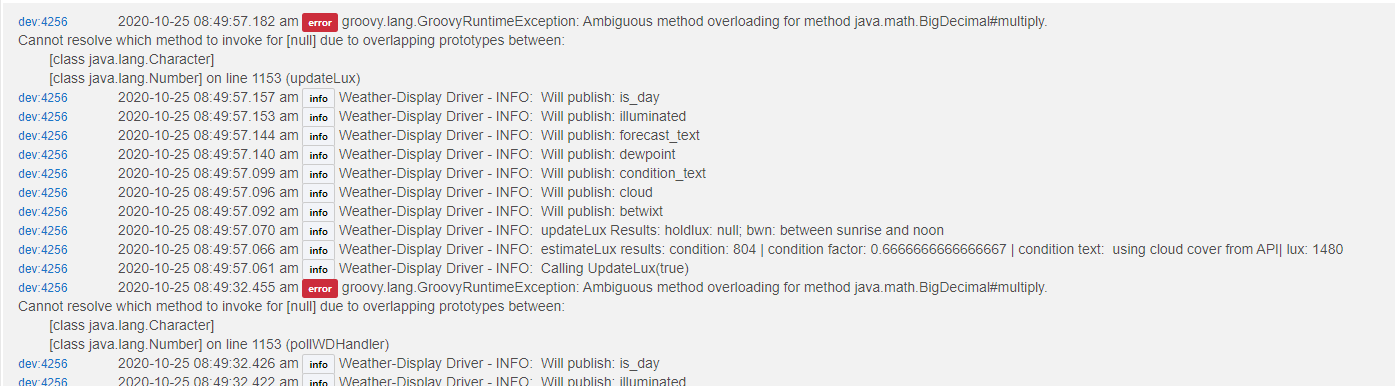Click info badge for betwixt entry
This screenshot has height=386, width=1395.
319,212
